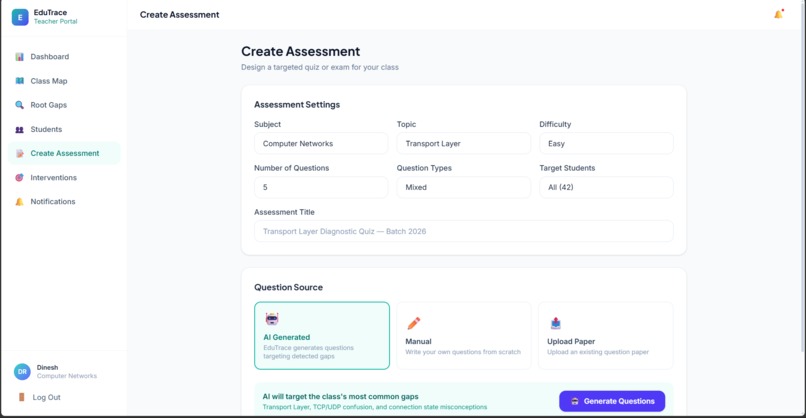Click the 'Create Assessment' top bar title
Image resolution: width=806 pixels, height=418 pixels.
[x=179, y=15]
